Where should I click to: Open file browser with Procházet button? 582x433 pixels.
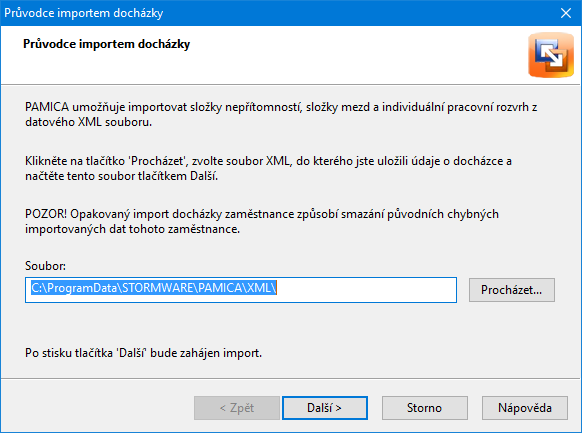click(511, 290)
